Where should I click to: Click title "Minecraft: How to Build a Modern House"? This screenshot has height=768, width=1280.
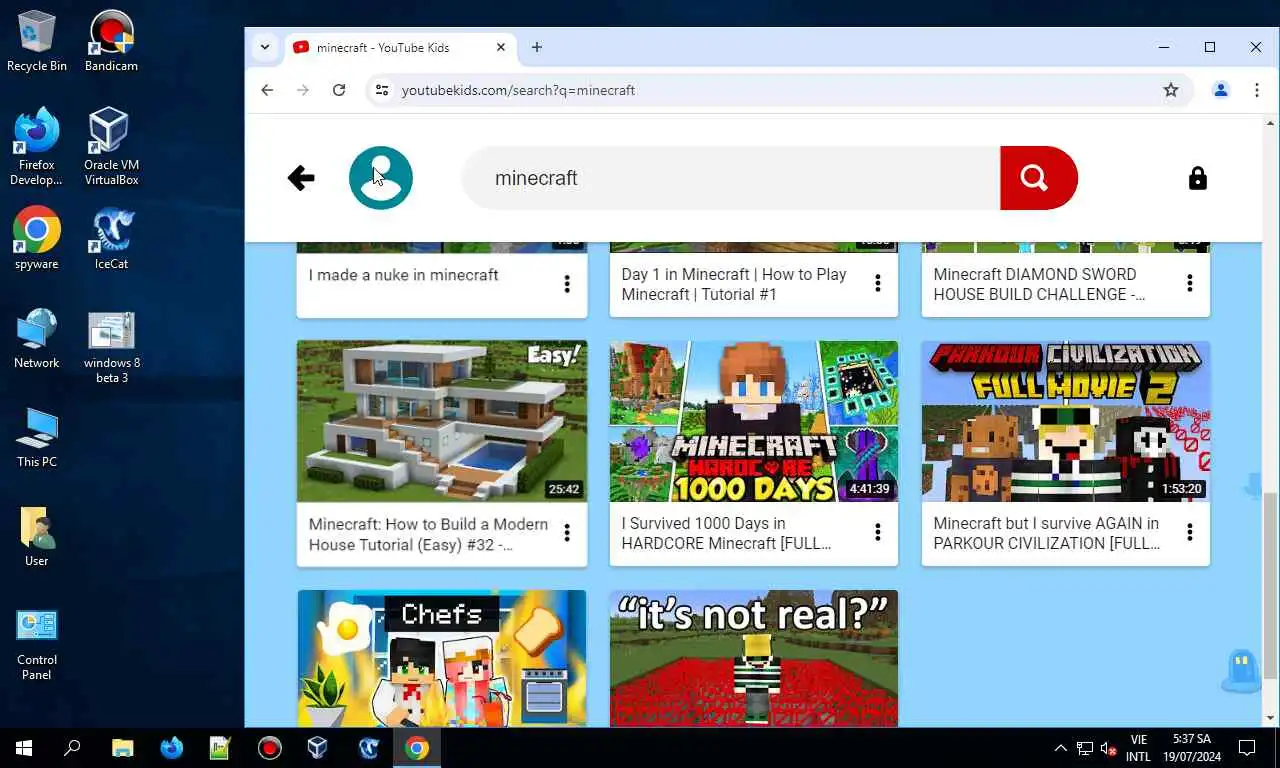428,534
